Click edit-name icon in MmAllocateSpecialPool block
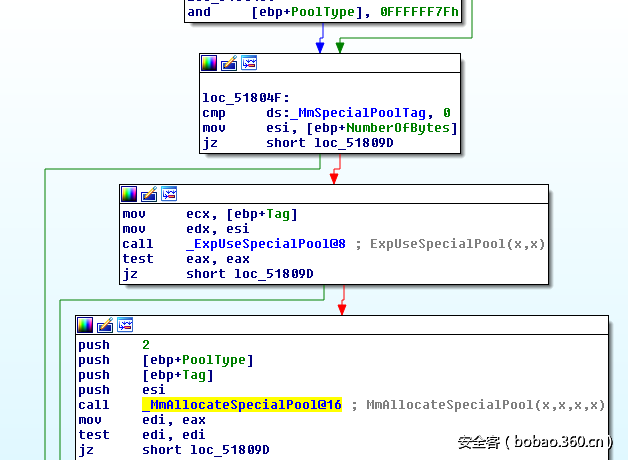This screenshot has height=460, width=628. (x=105, y=325)
